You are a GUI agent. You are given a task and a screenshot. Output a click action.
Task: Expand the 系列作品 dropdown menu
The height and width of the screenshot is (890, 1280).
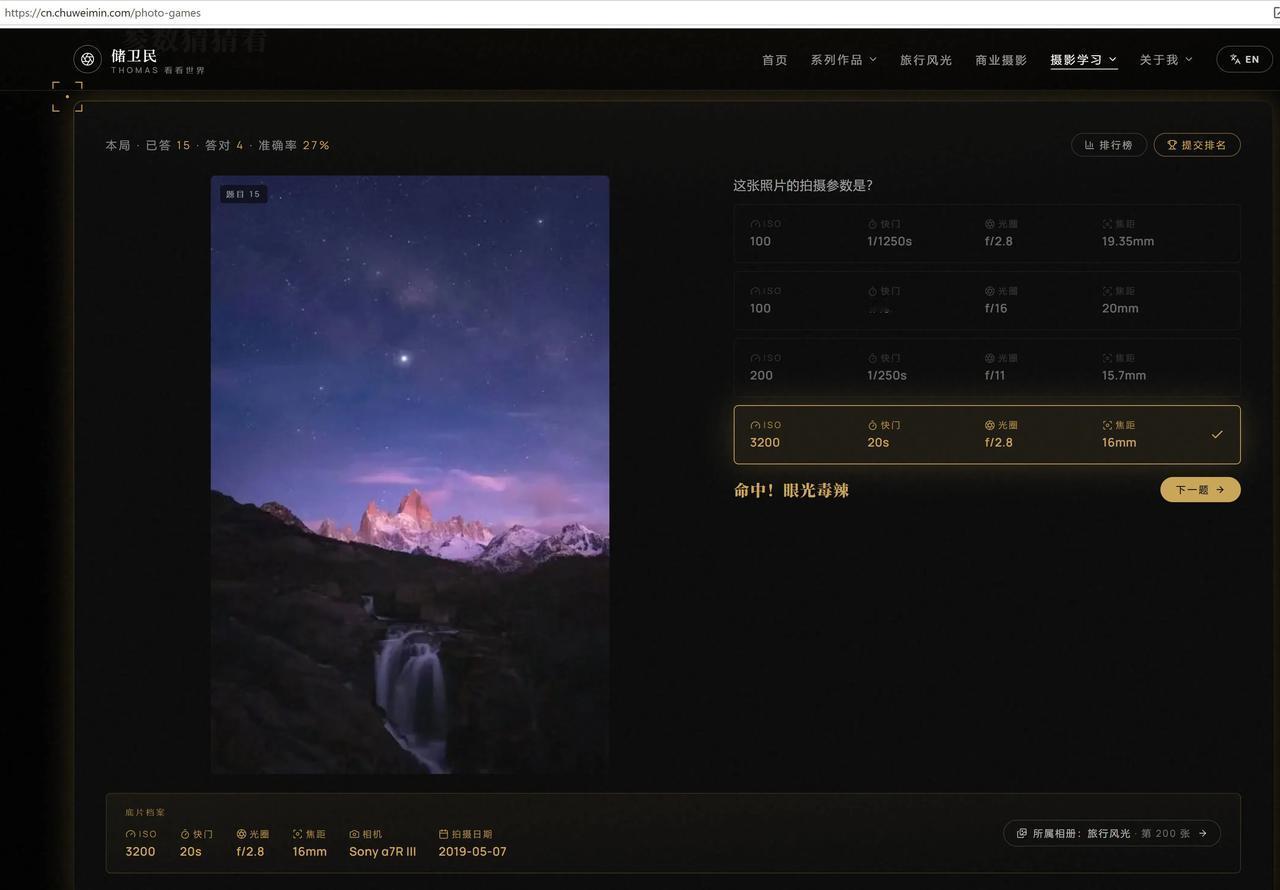pyautogui.click(x=843, y=60)
